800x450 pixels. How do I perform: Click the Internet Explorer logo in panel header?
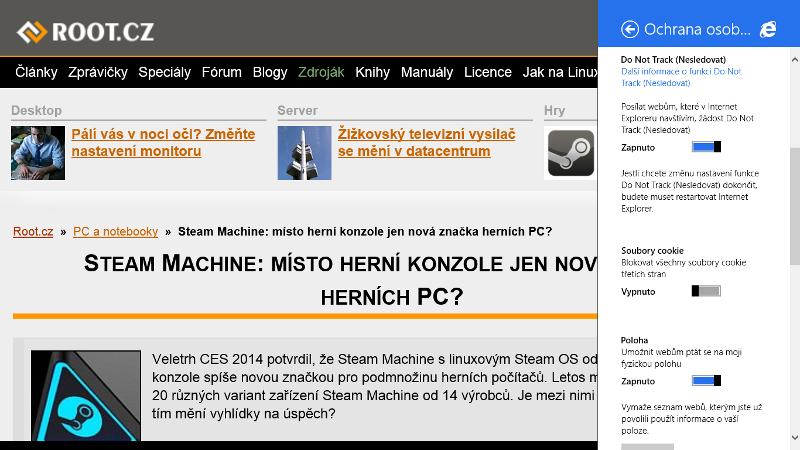(x=768, y=29)
